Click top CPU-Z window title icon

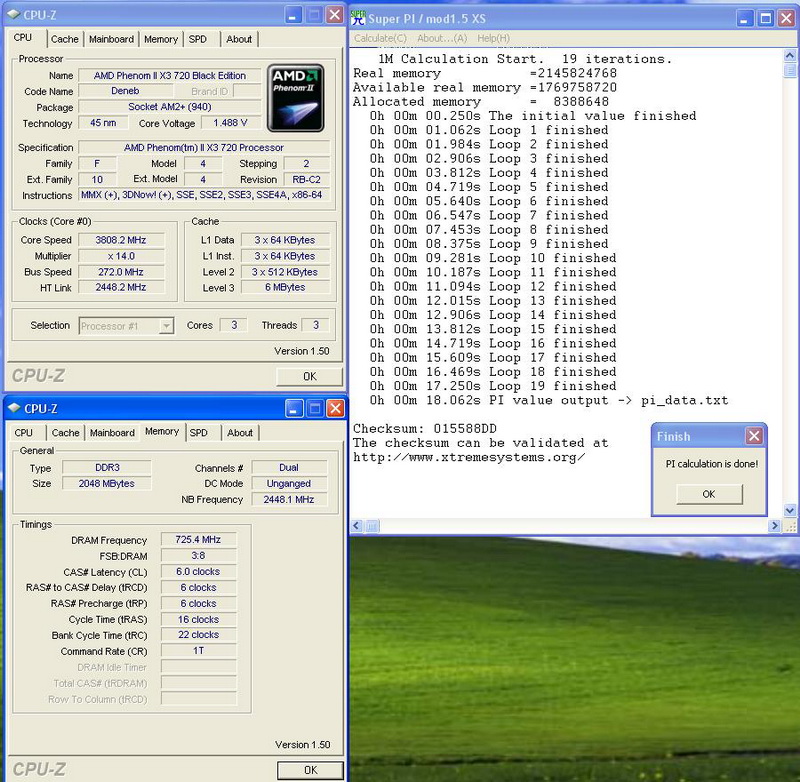click(x=14, y=15)
